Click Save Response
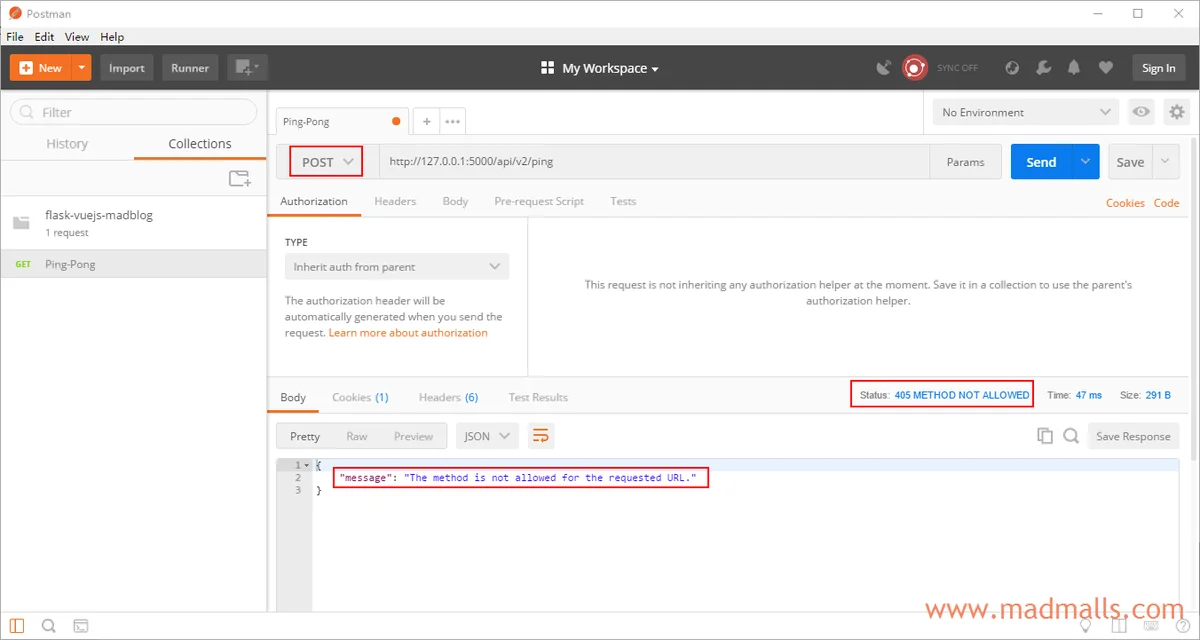This screenshot has width=1200, height=640. pyautogui.click(x=1133, y=436)
